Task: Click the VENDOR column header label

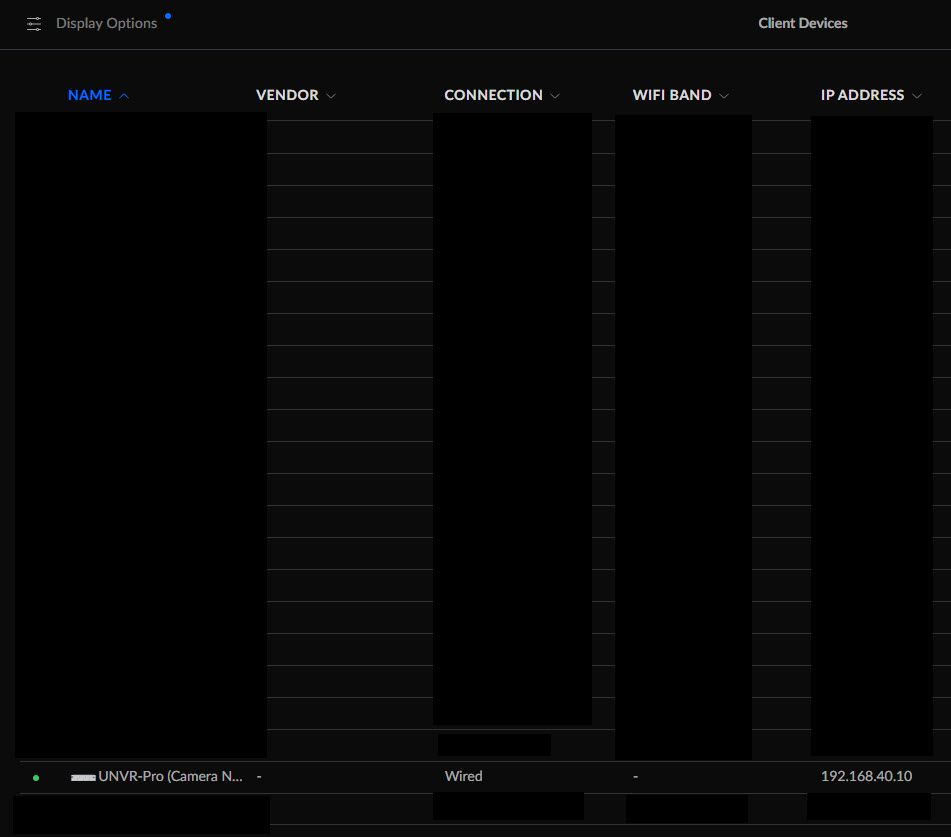Action: 287,95
